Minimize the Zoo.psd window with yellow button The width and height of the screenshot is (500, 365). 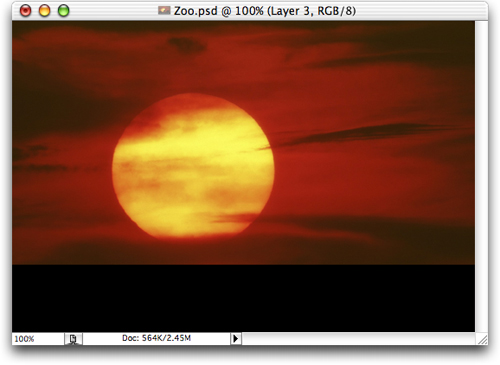point(44,11)
